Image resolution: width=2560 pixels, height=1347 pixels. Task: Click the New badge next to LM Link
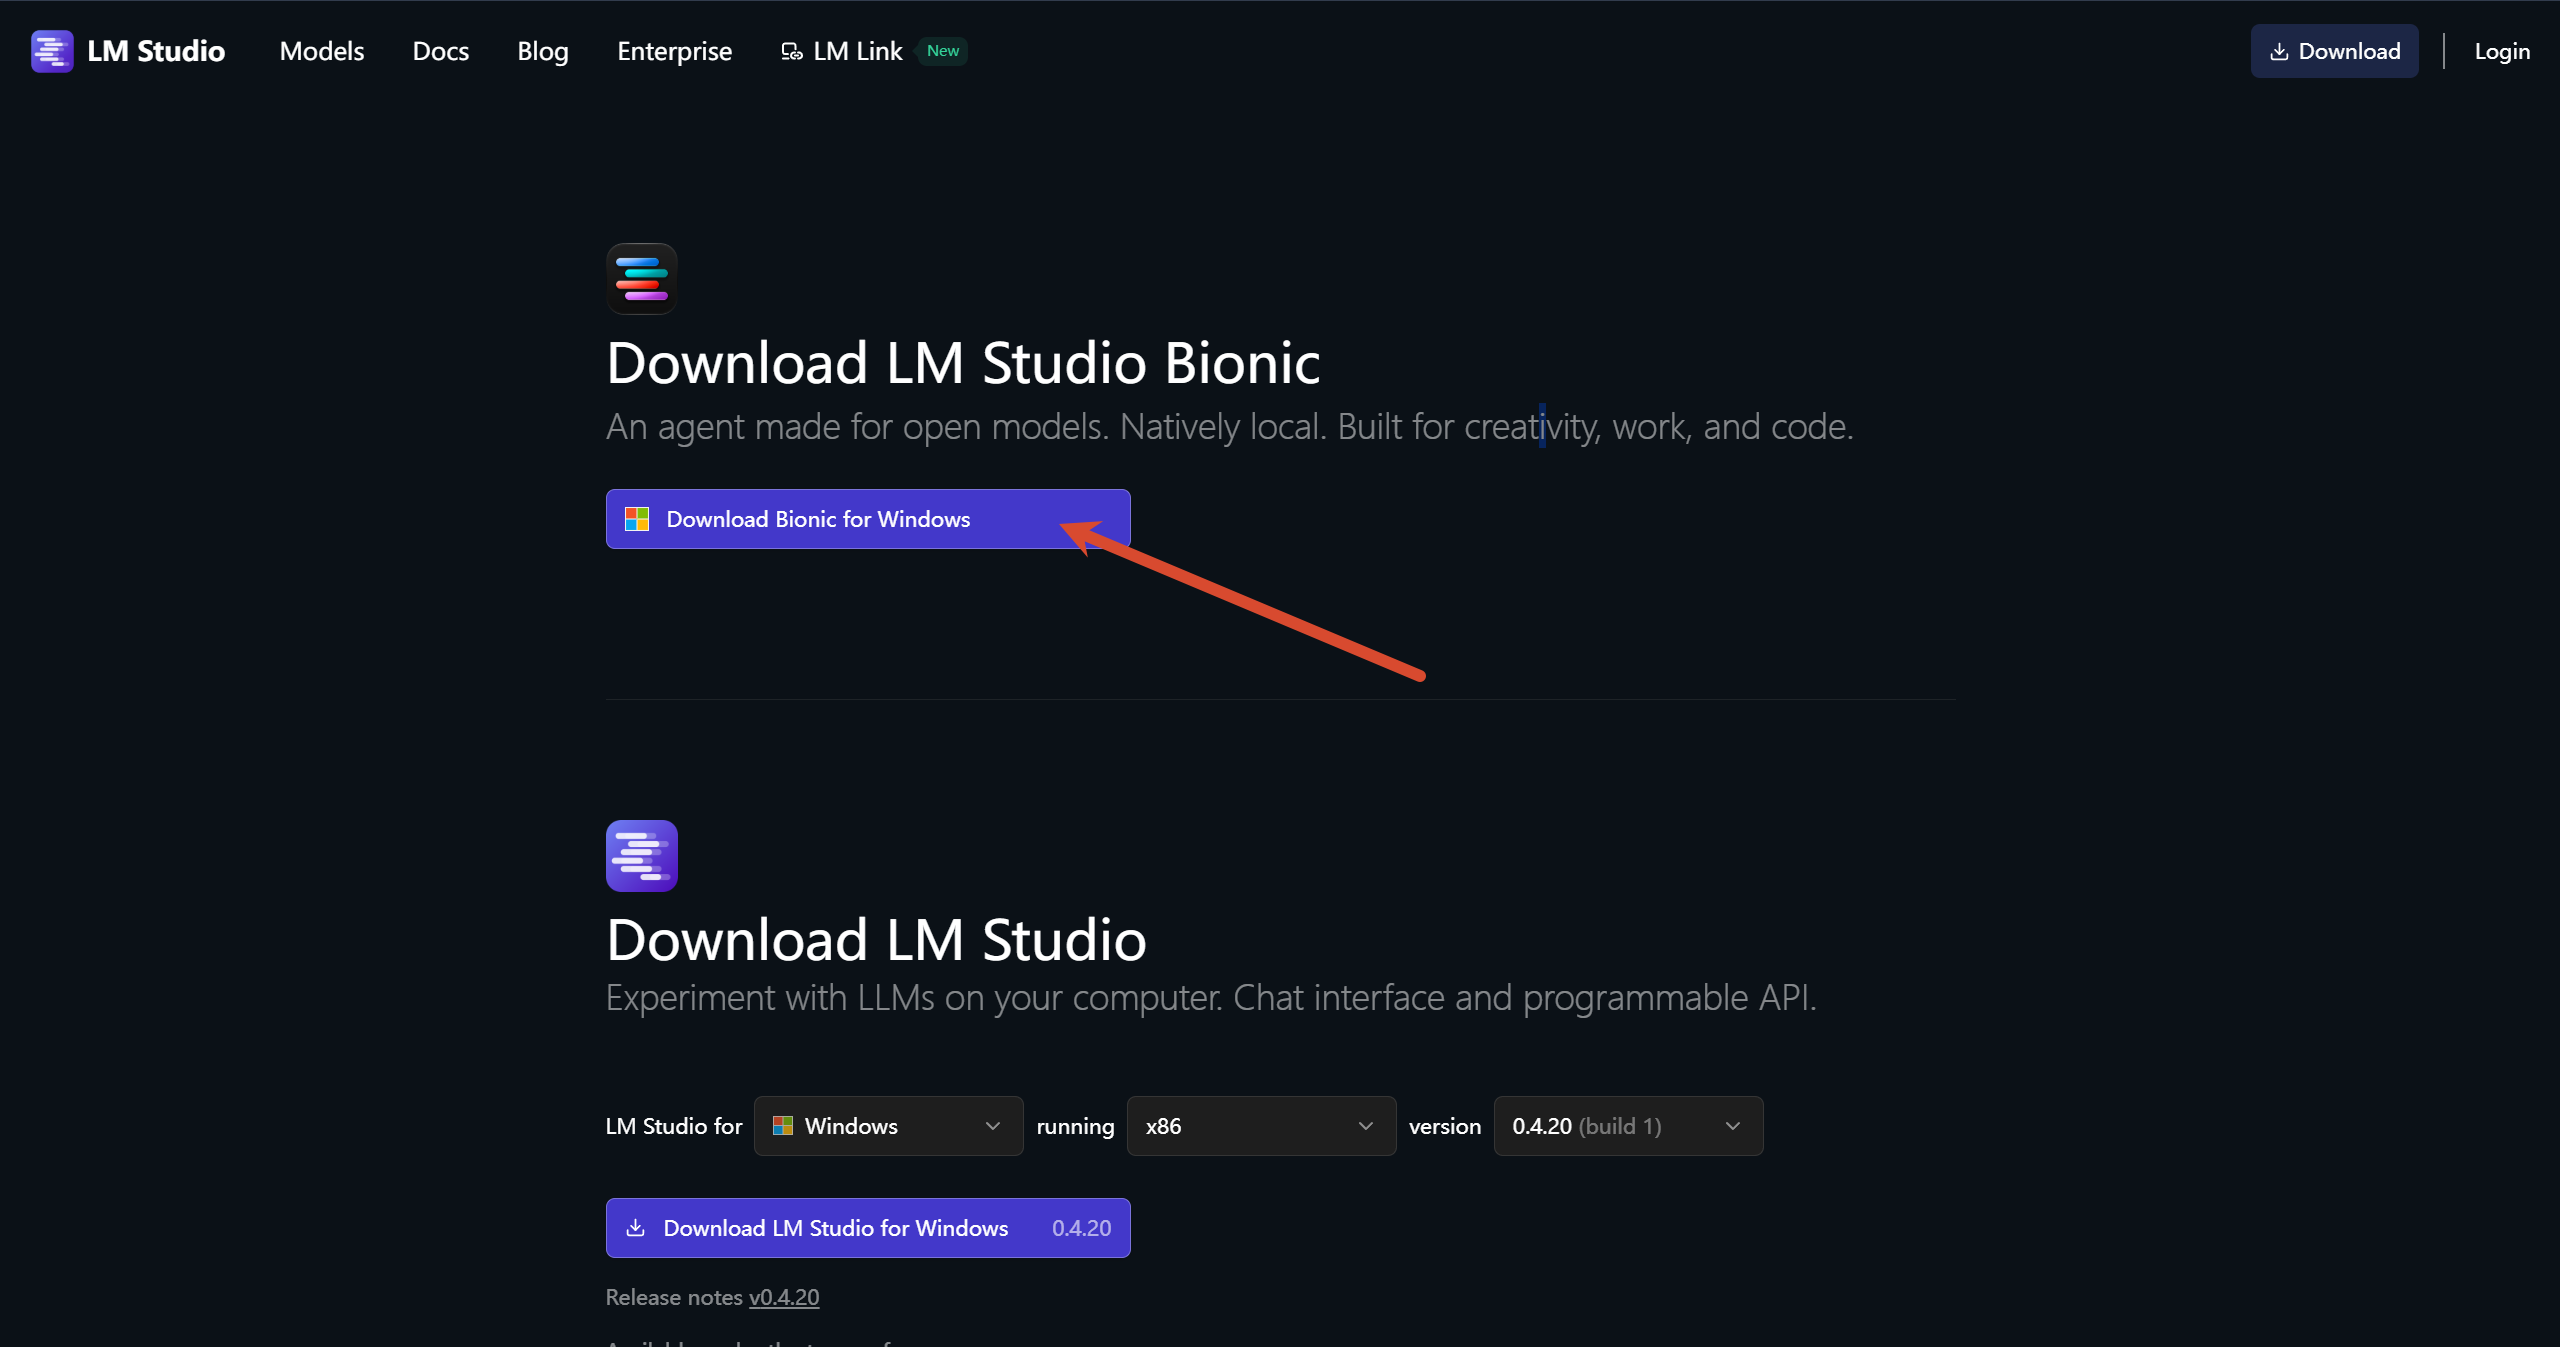tap(943, 51)
